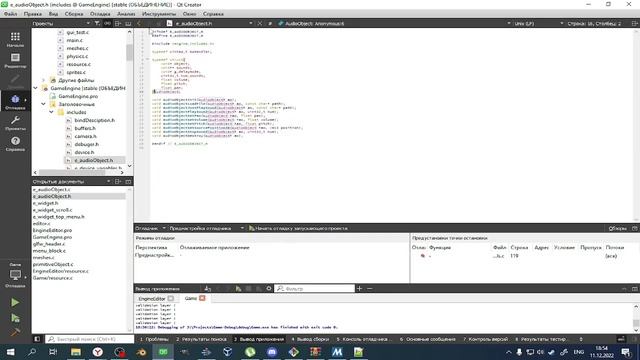Click the go-back arrow in editor toolbar

click(x=139, y=23)
